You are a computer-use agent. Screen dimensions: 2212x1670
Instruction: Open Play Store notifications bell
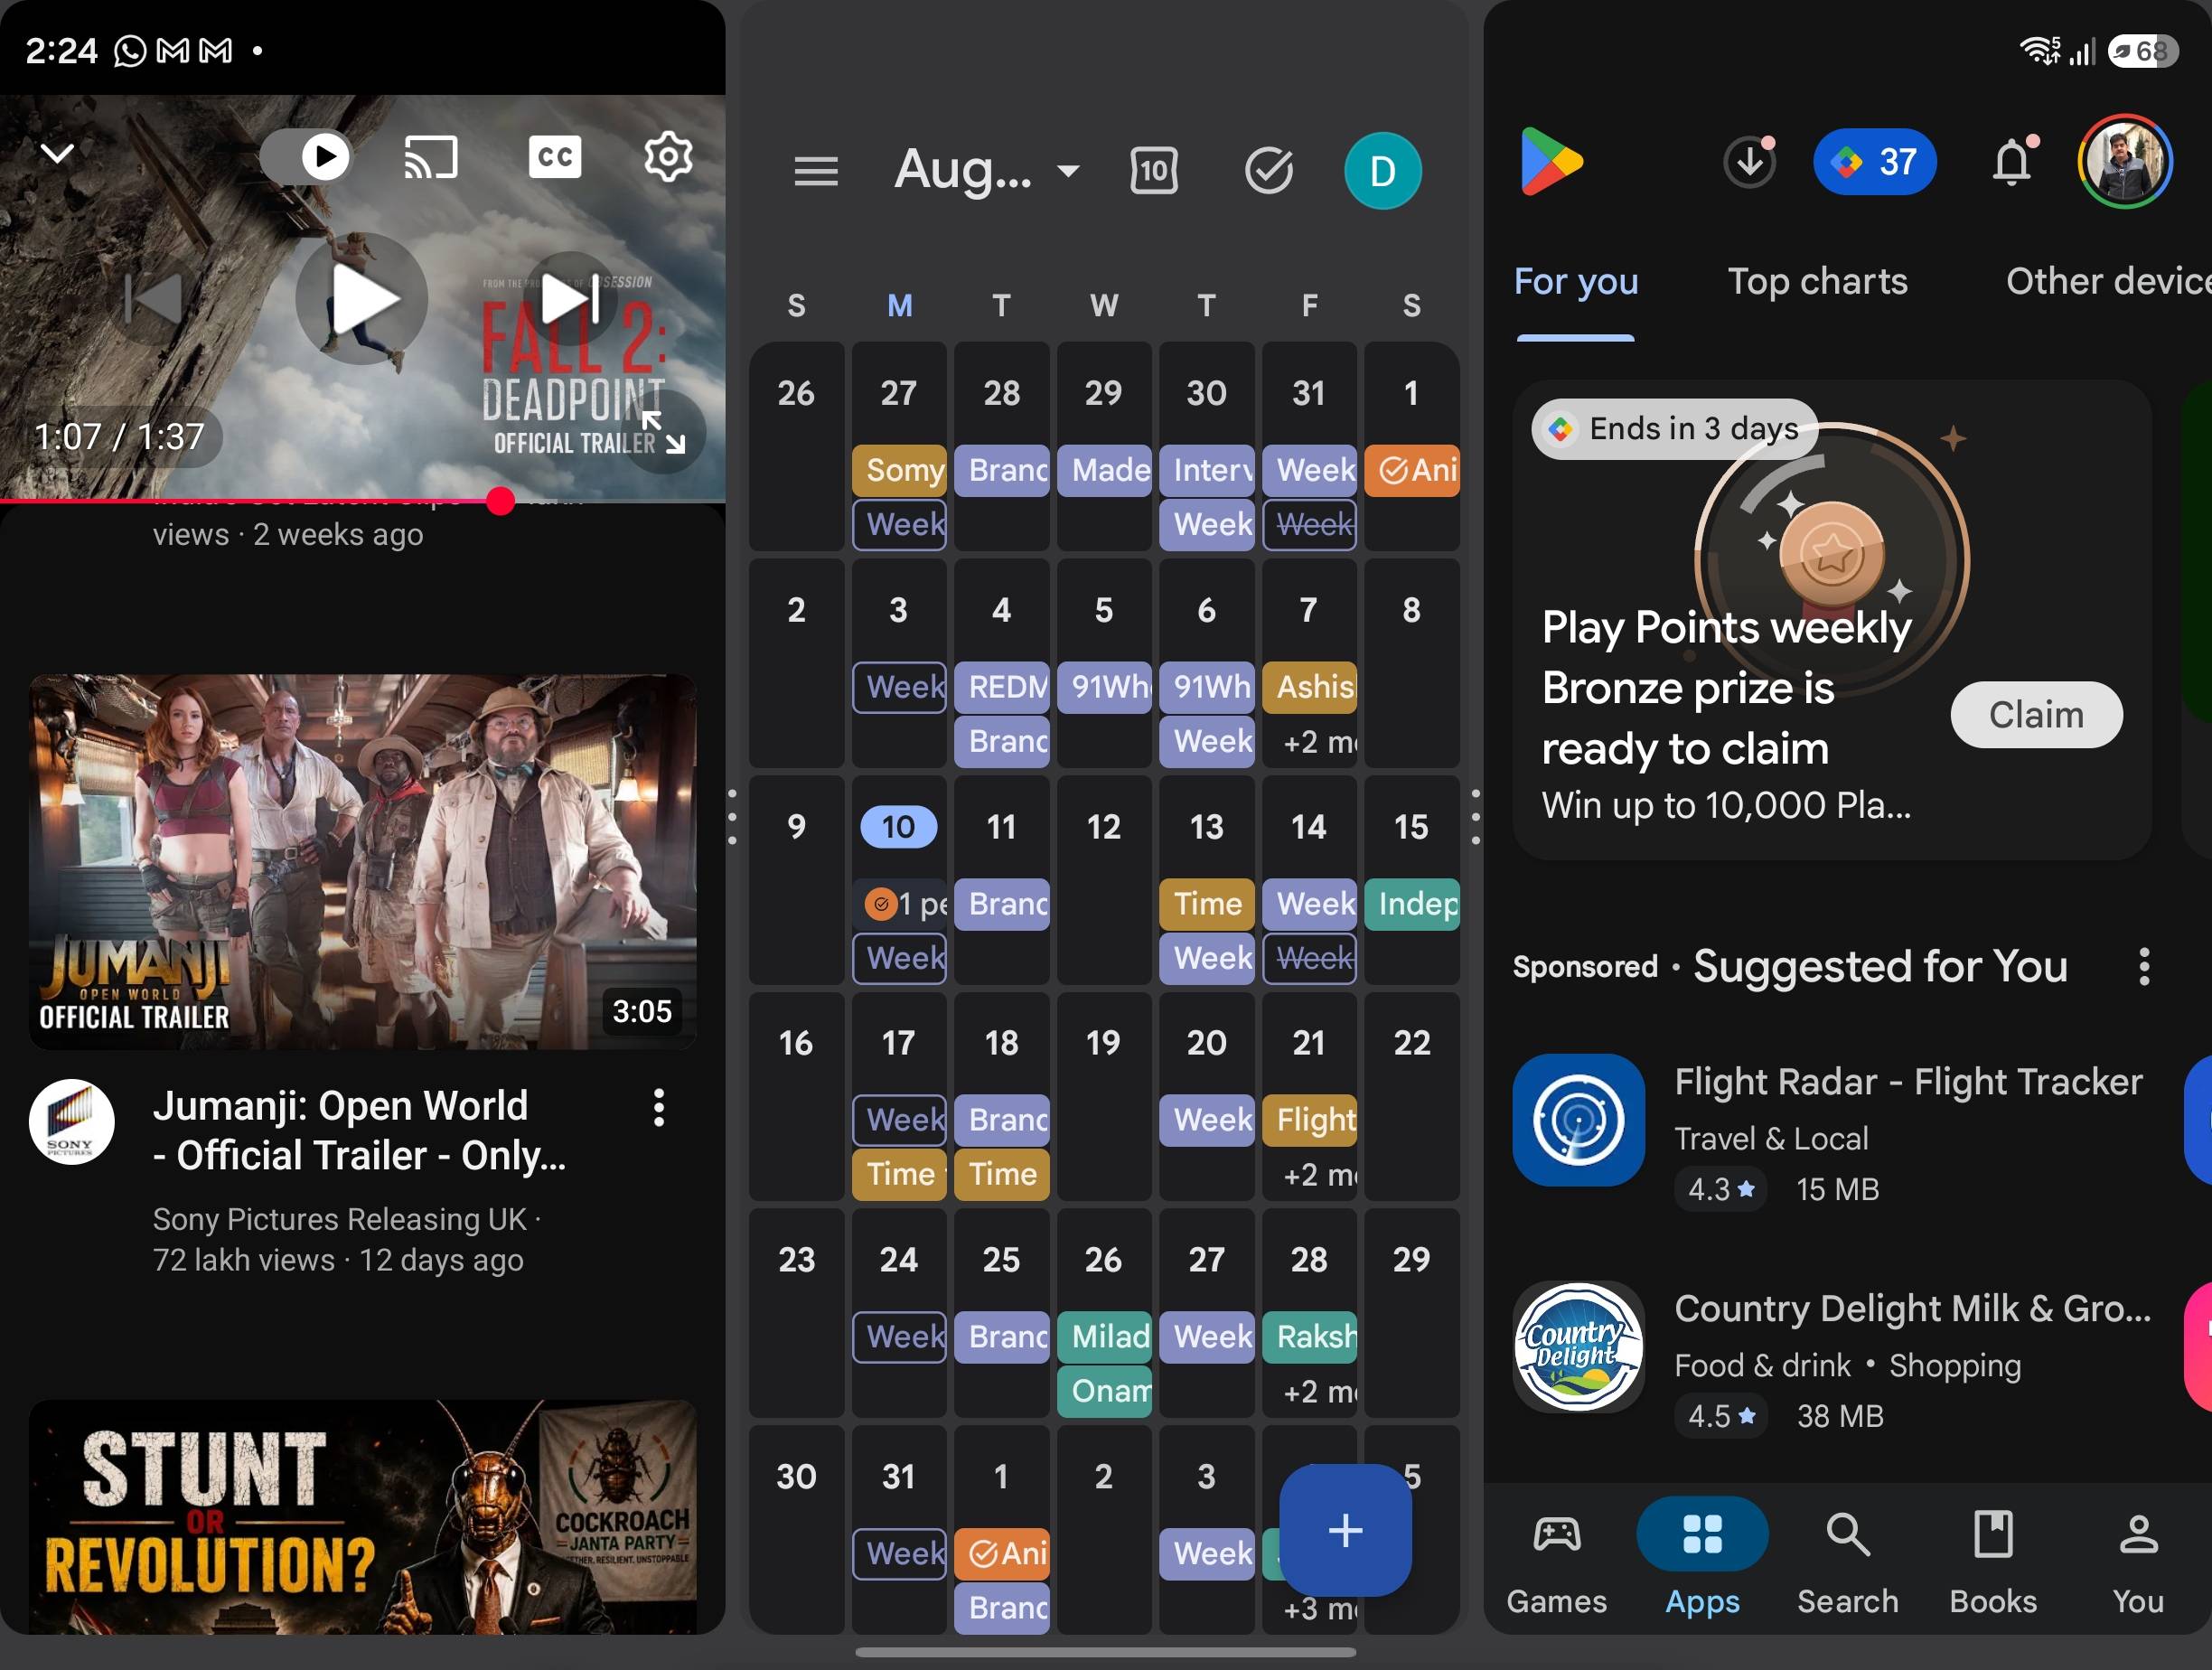pos(2013,162)
